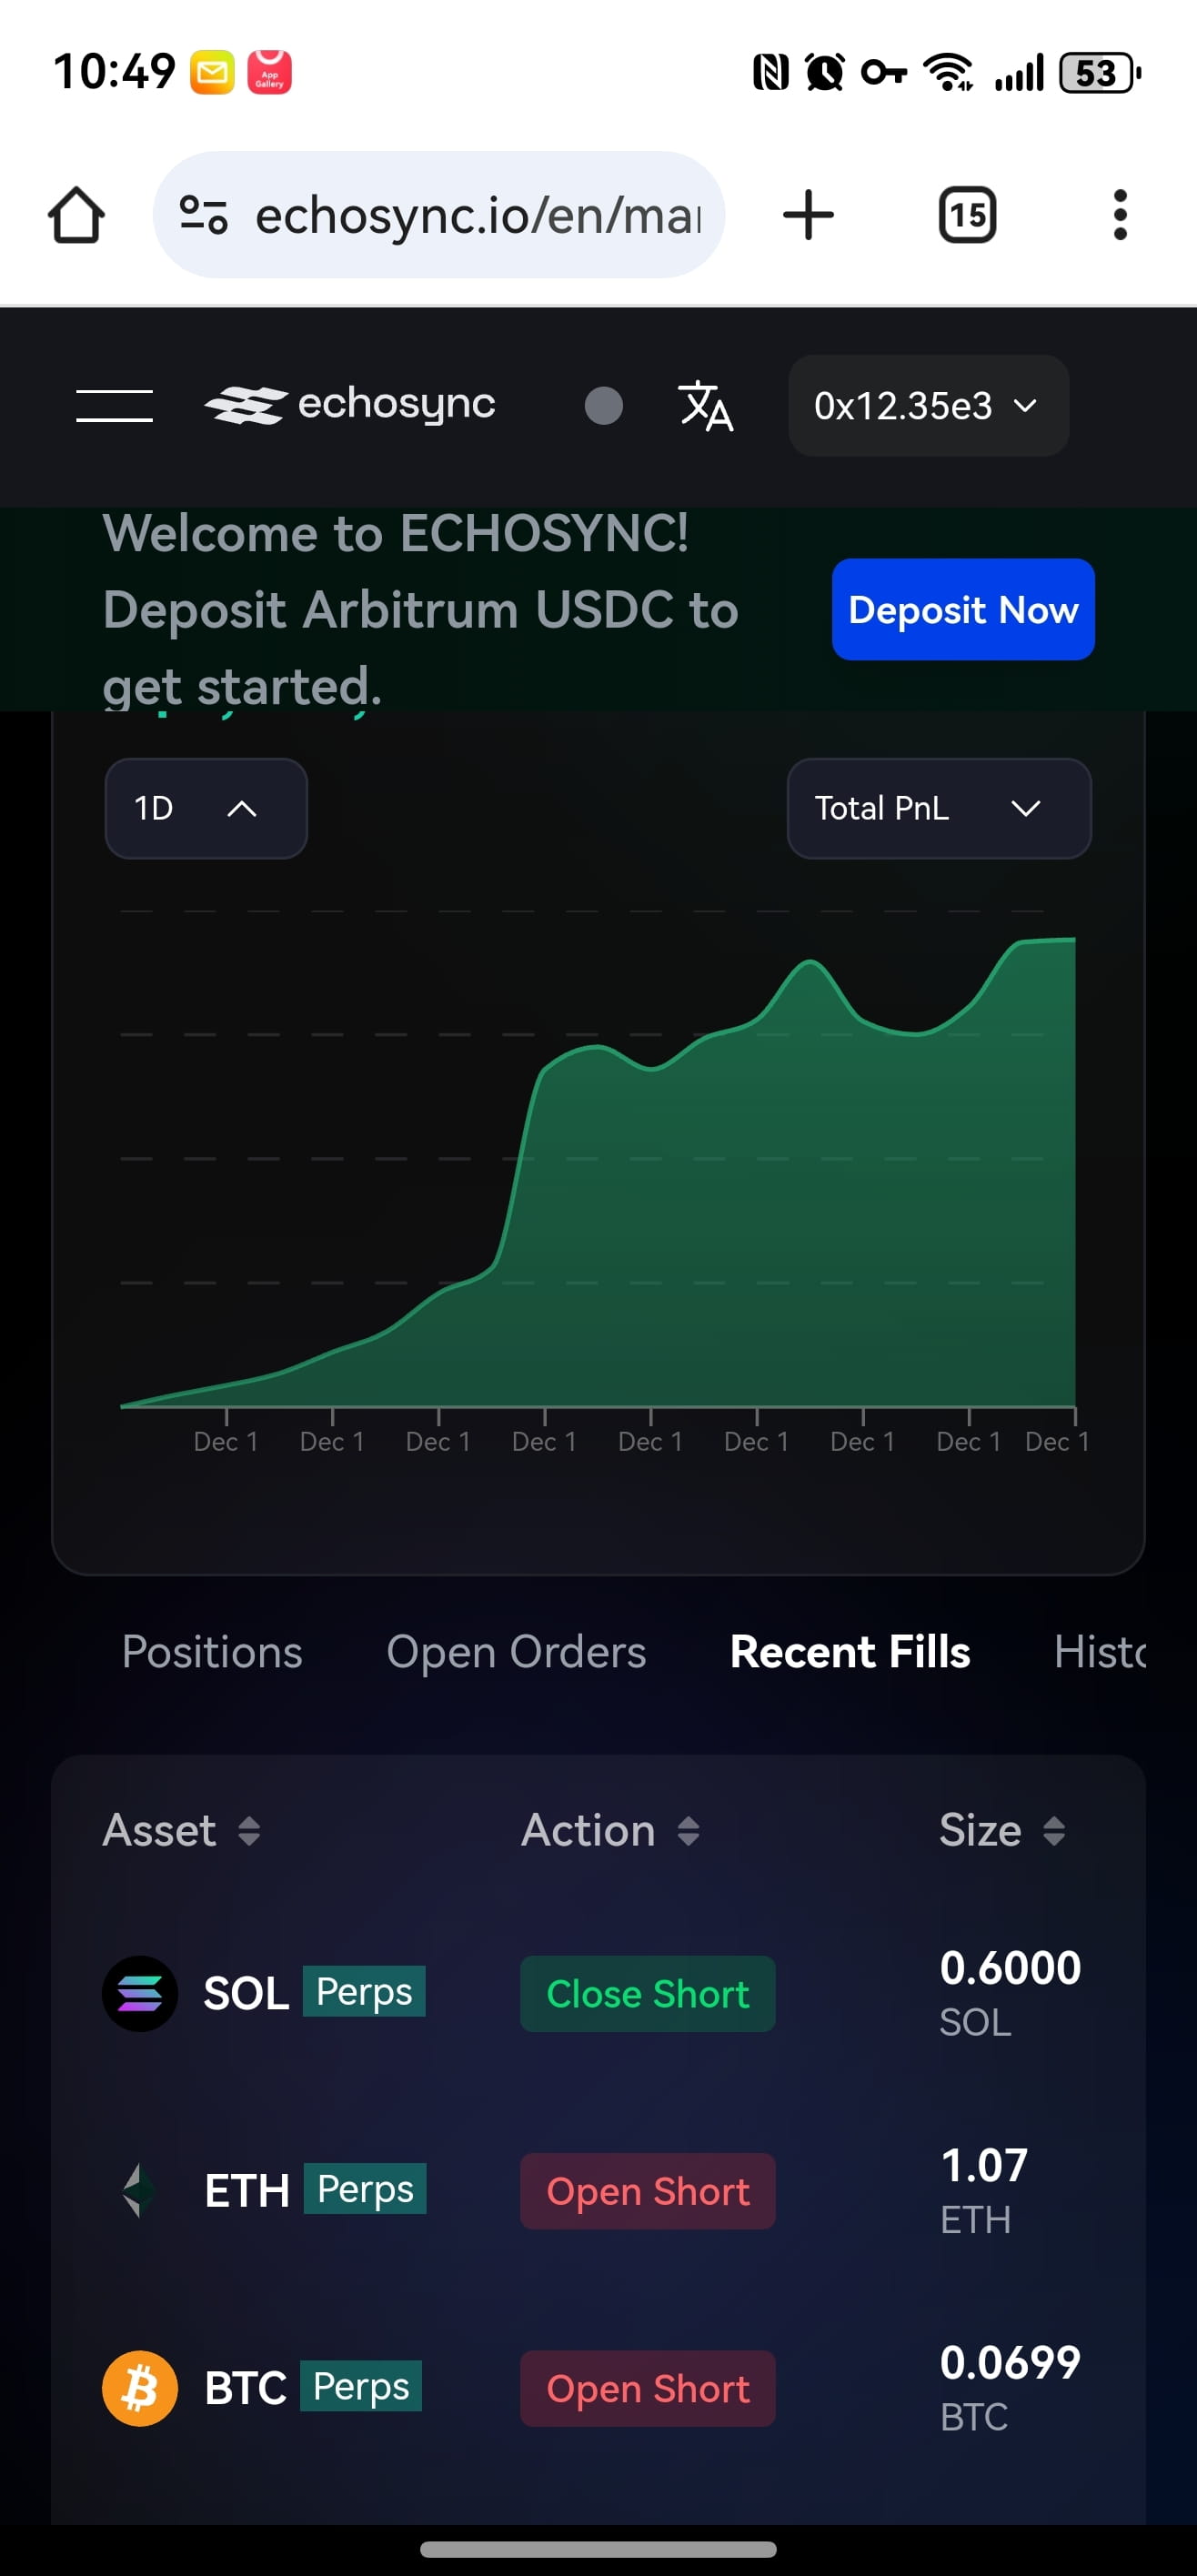
Task: Open browser home page
Action: tap(76, 215)
